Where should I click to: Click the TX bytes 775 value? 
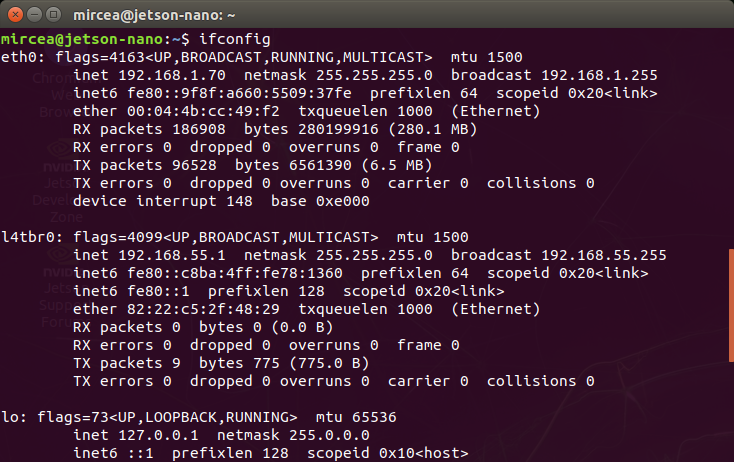266,363
